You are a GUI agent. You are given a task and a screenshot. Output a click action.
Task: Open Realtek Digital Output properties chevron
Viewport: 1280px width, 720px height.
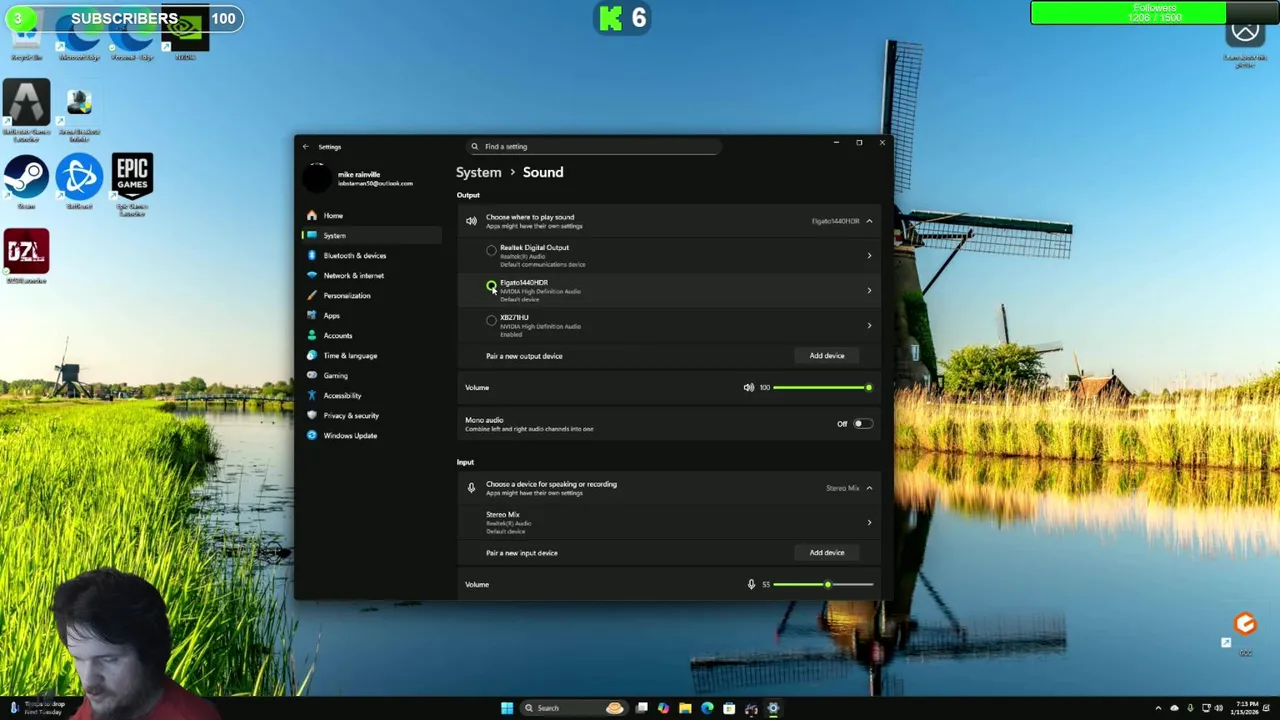click(x=869, y=256)
